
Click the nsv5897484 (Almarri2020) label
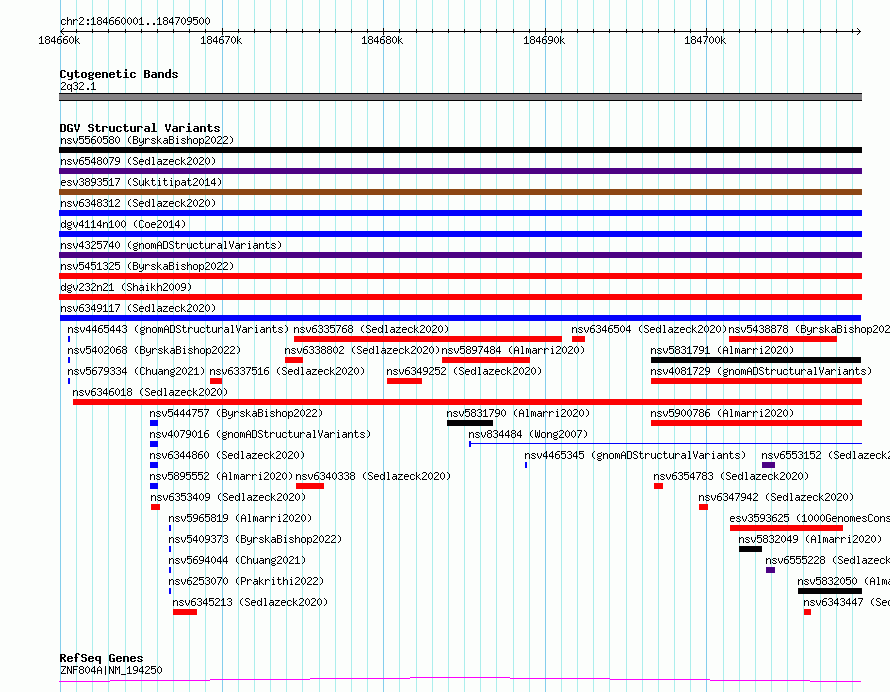[513, 350]
